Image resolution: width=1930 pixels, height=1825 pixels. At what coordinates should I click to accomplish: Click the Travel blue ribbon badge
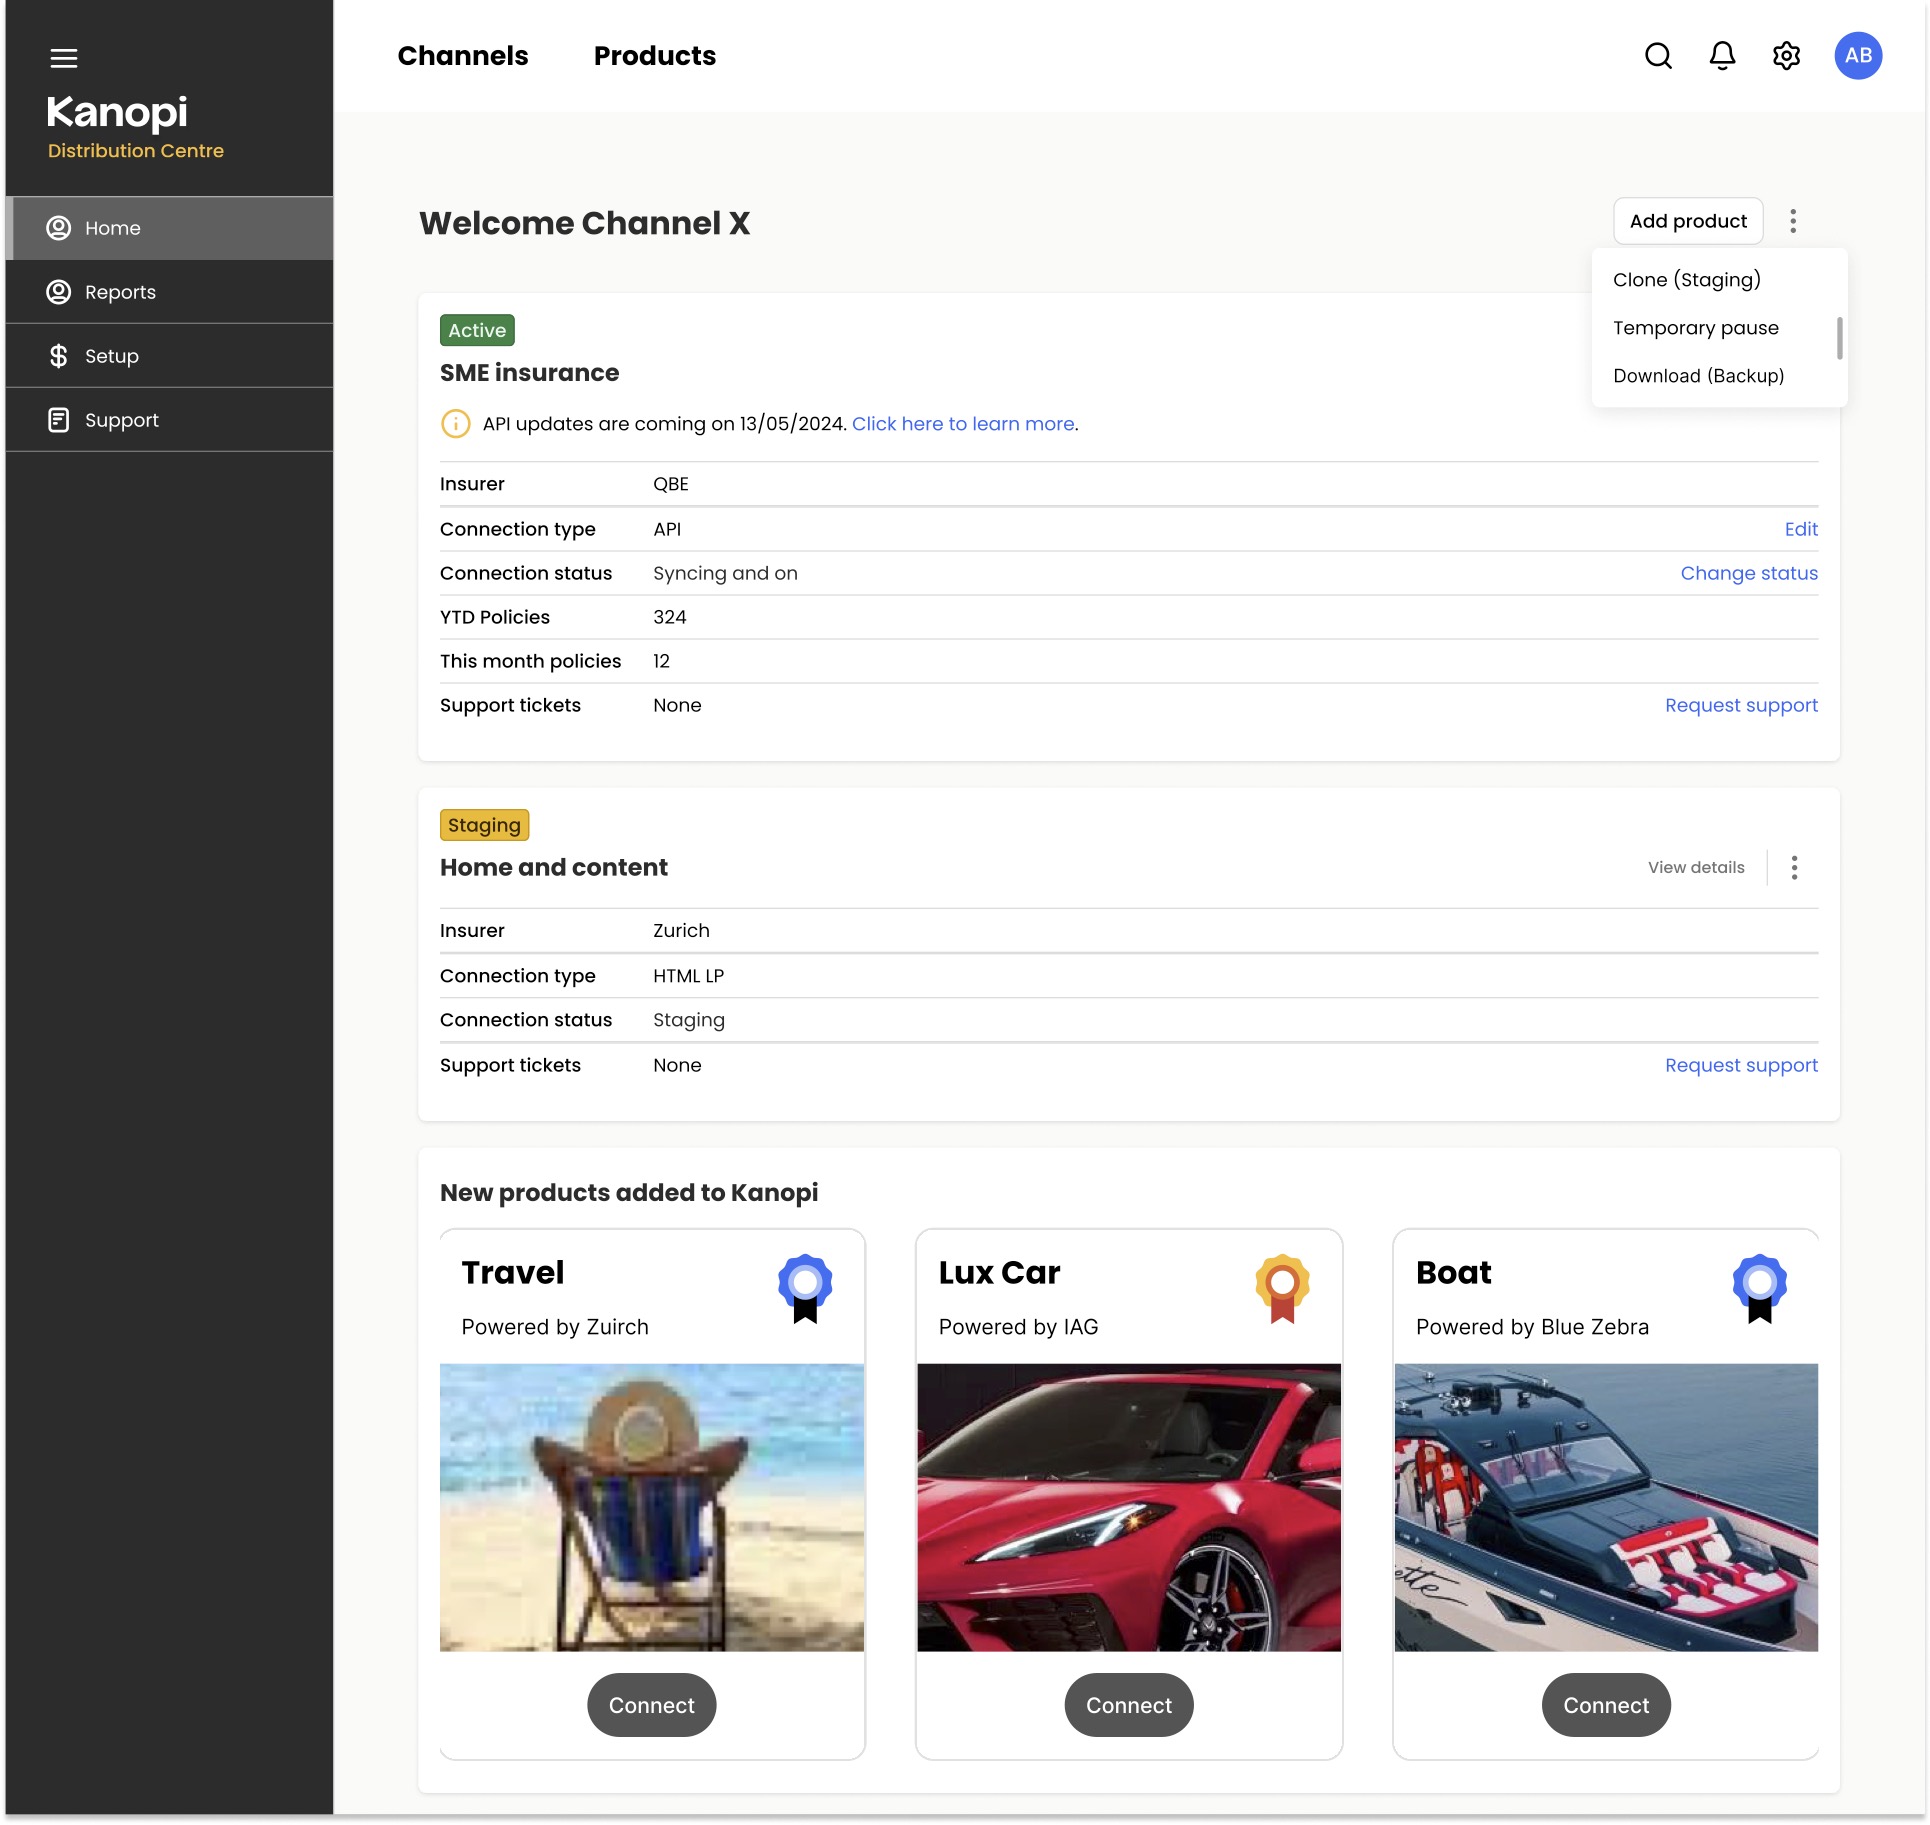pyautogui.click(x=805, y=1288)
